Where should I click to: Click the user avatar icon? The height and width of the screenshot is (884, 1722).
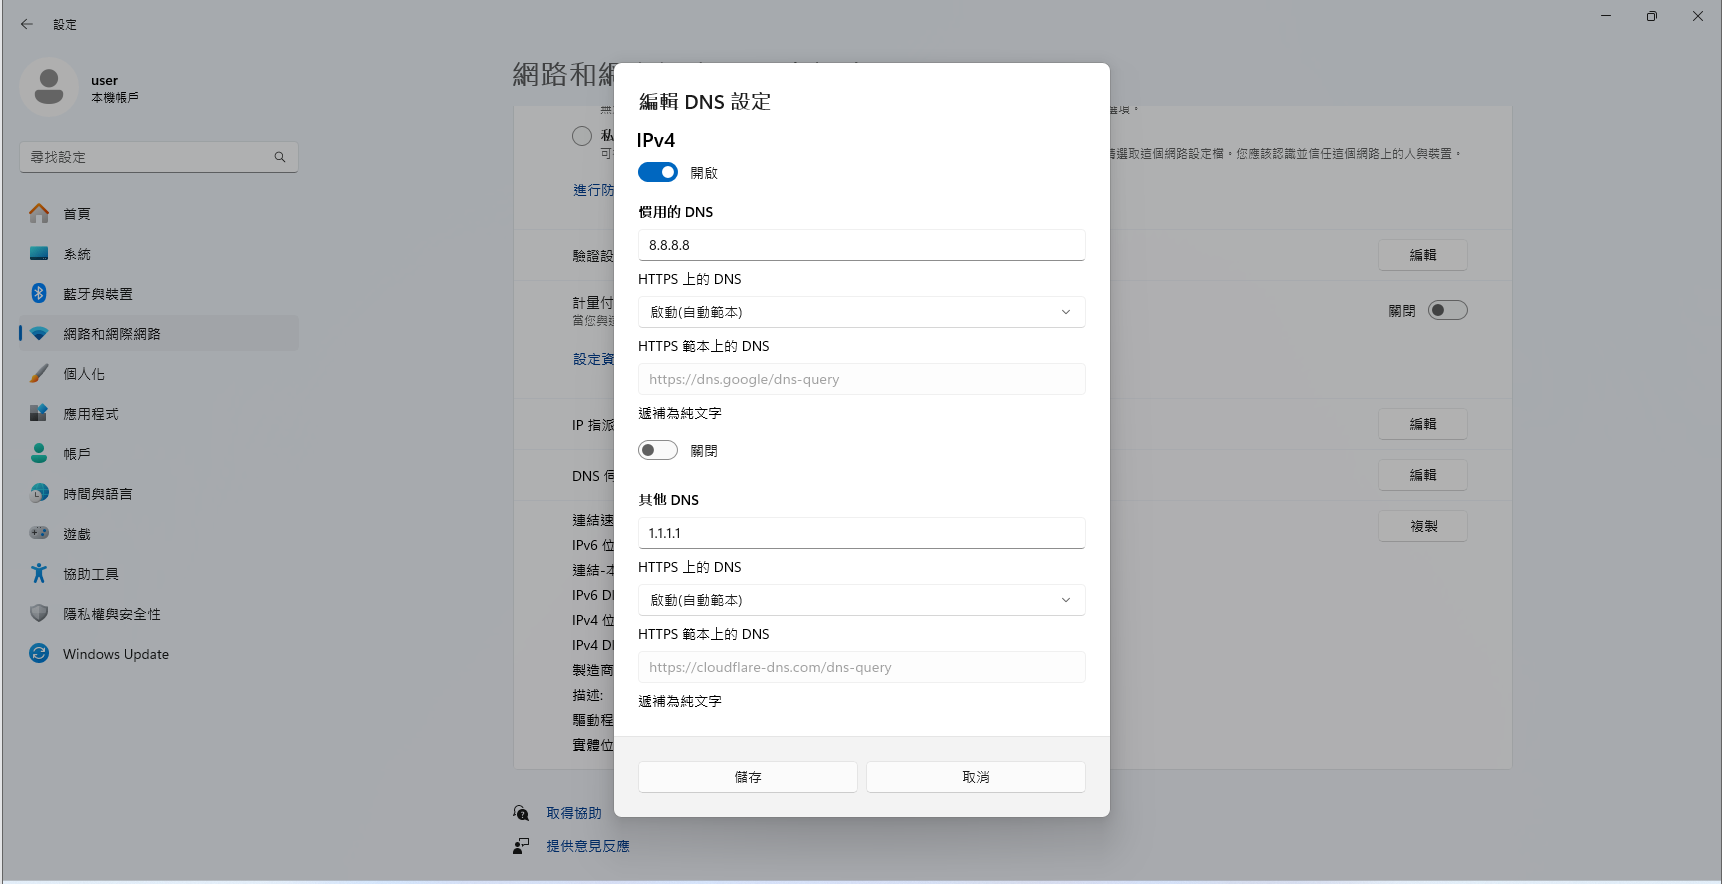(48, 87)
